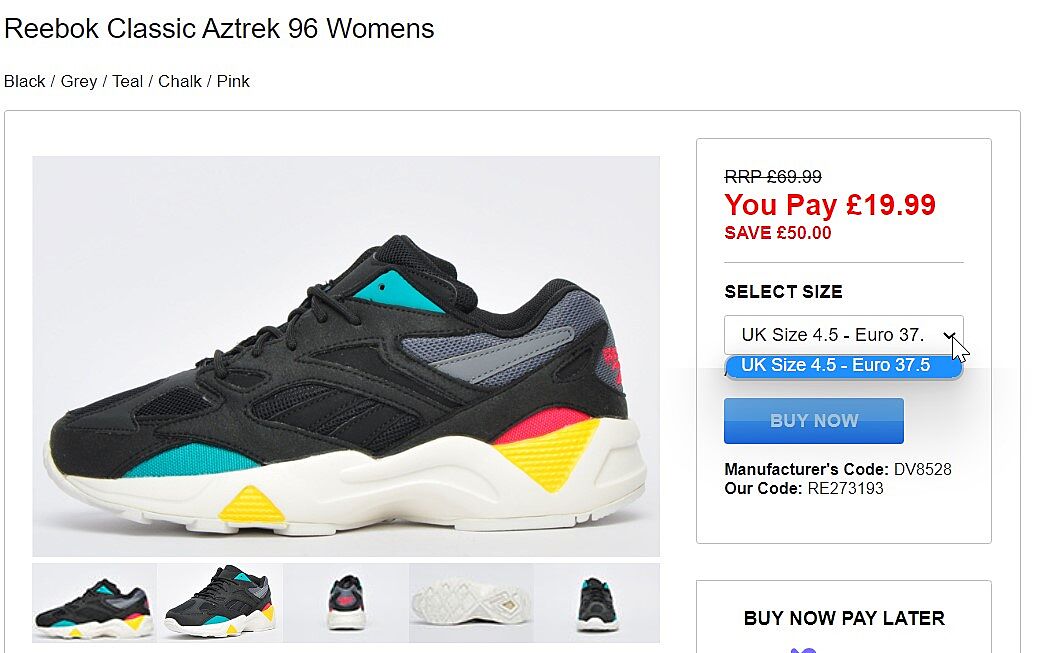Viewport: 1040px width, 653px height.
Task: Click the struck-through RRP £69.99 price
Action: click(773, 177)
